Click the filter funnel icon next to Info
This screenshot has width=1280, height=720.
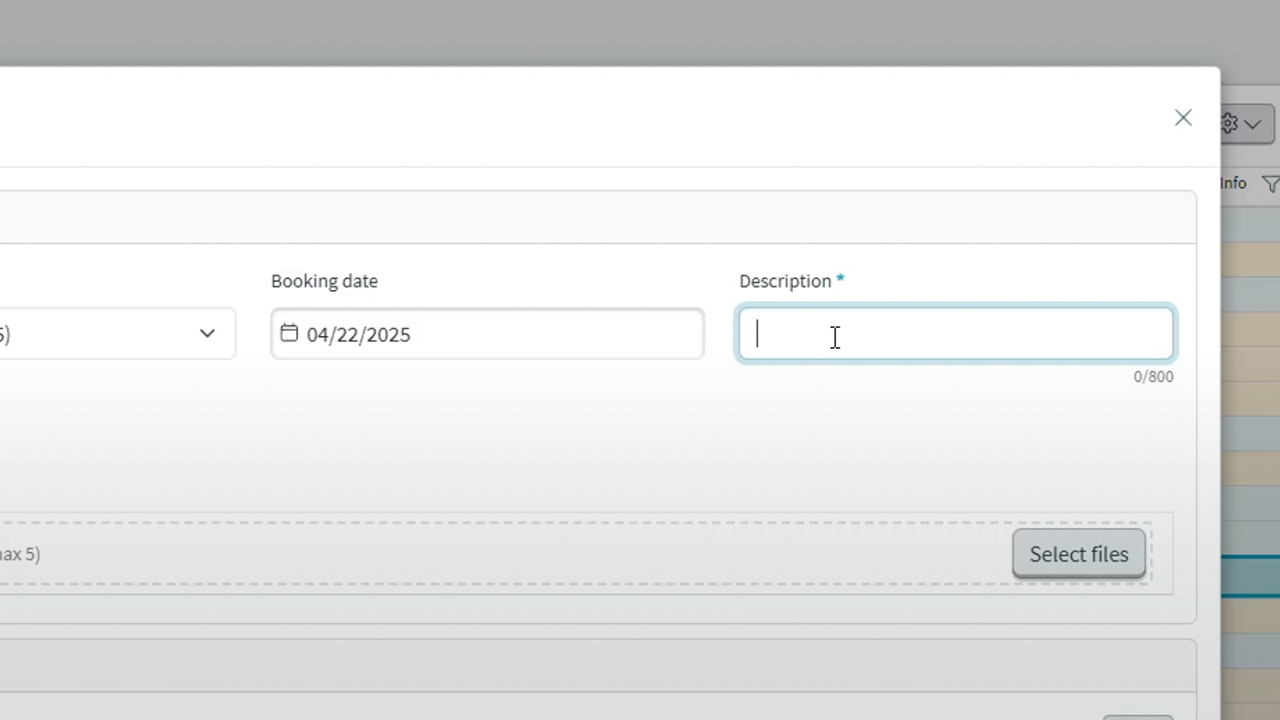(x=1270, y=184)
